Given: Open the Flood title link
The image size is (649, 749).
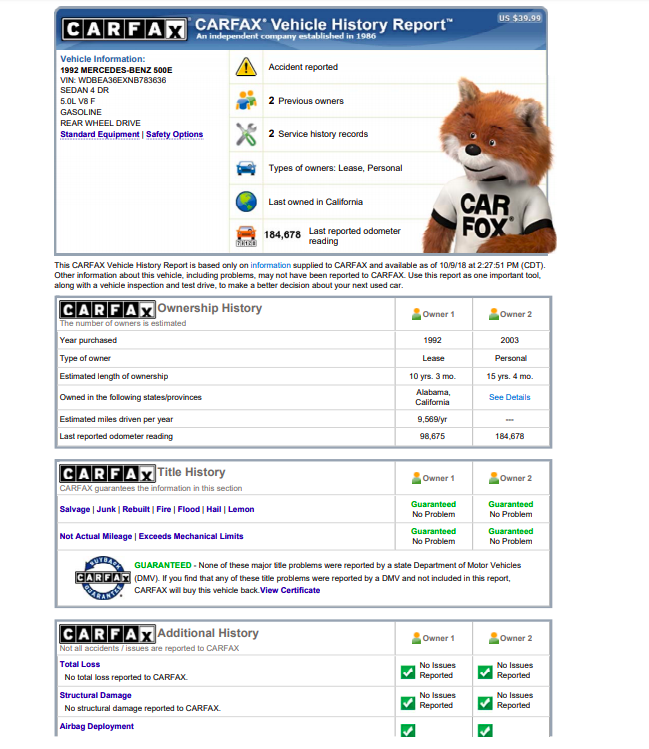Looking at the screenshot, I should pyautogui.click(x=189, y=509).
